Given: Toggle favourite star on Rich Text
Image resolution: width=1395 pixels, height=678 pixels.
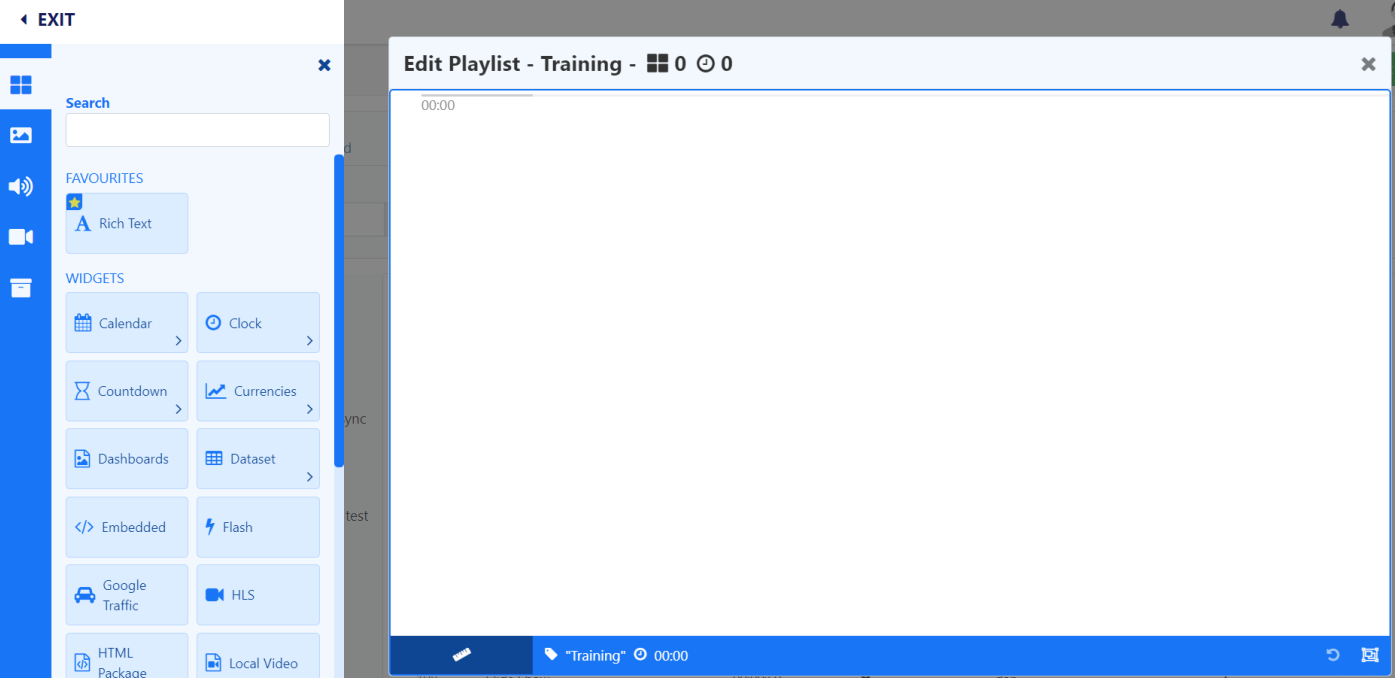Looking at the screenshot, I should (x=74, y=202).
